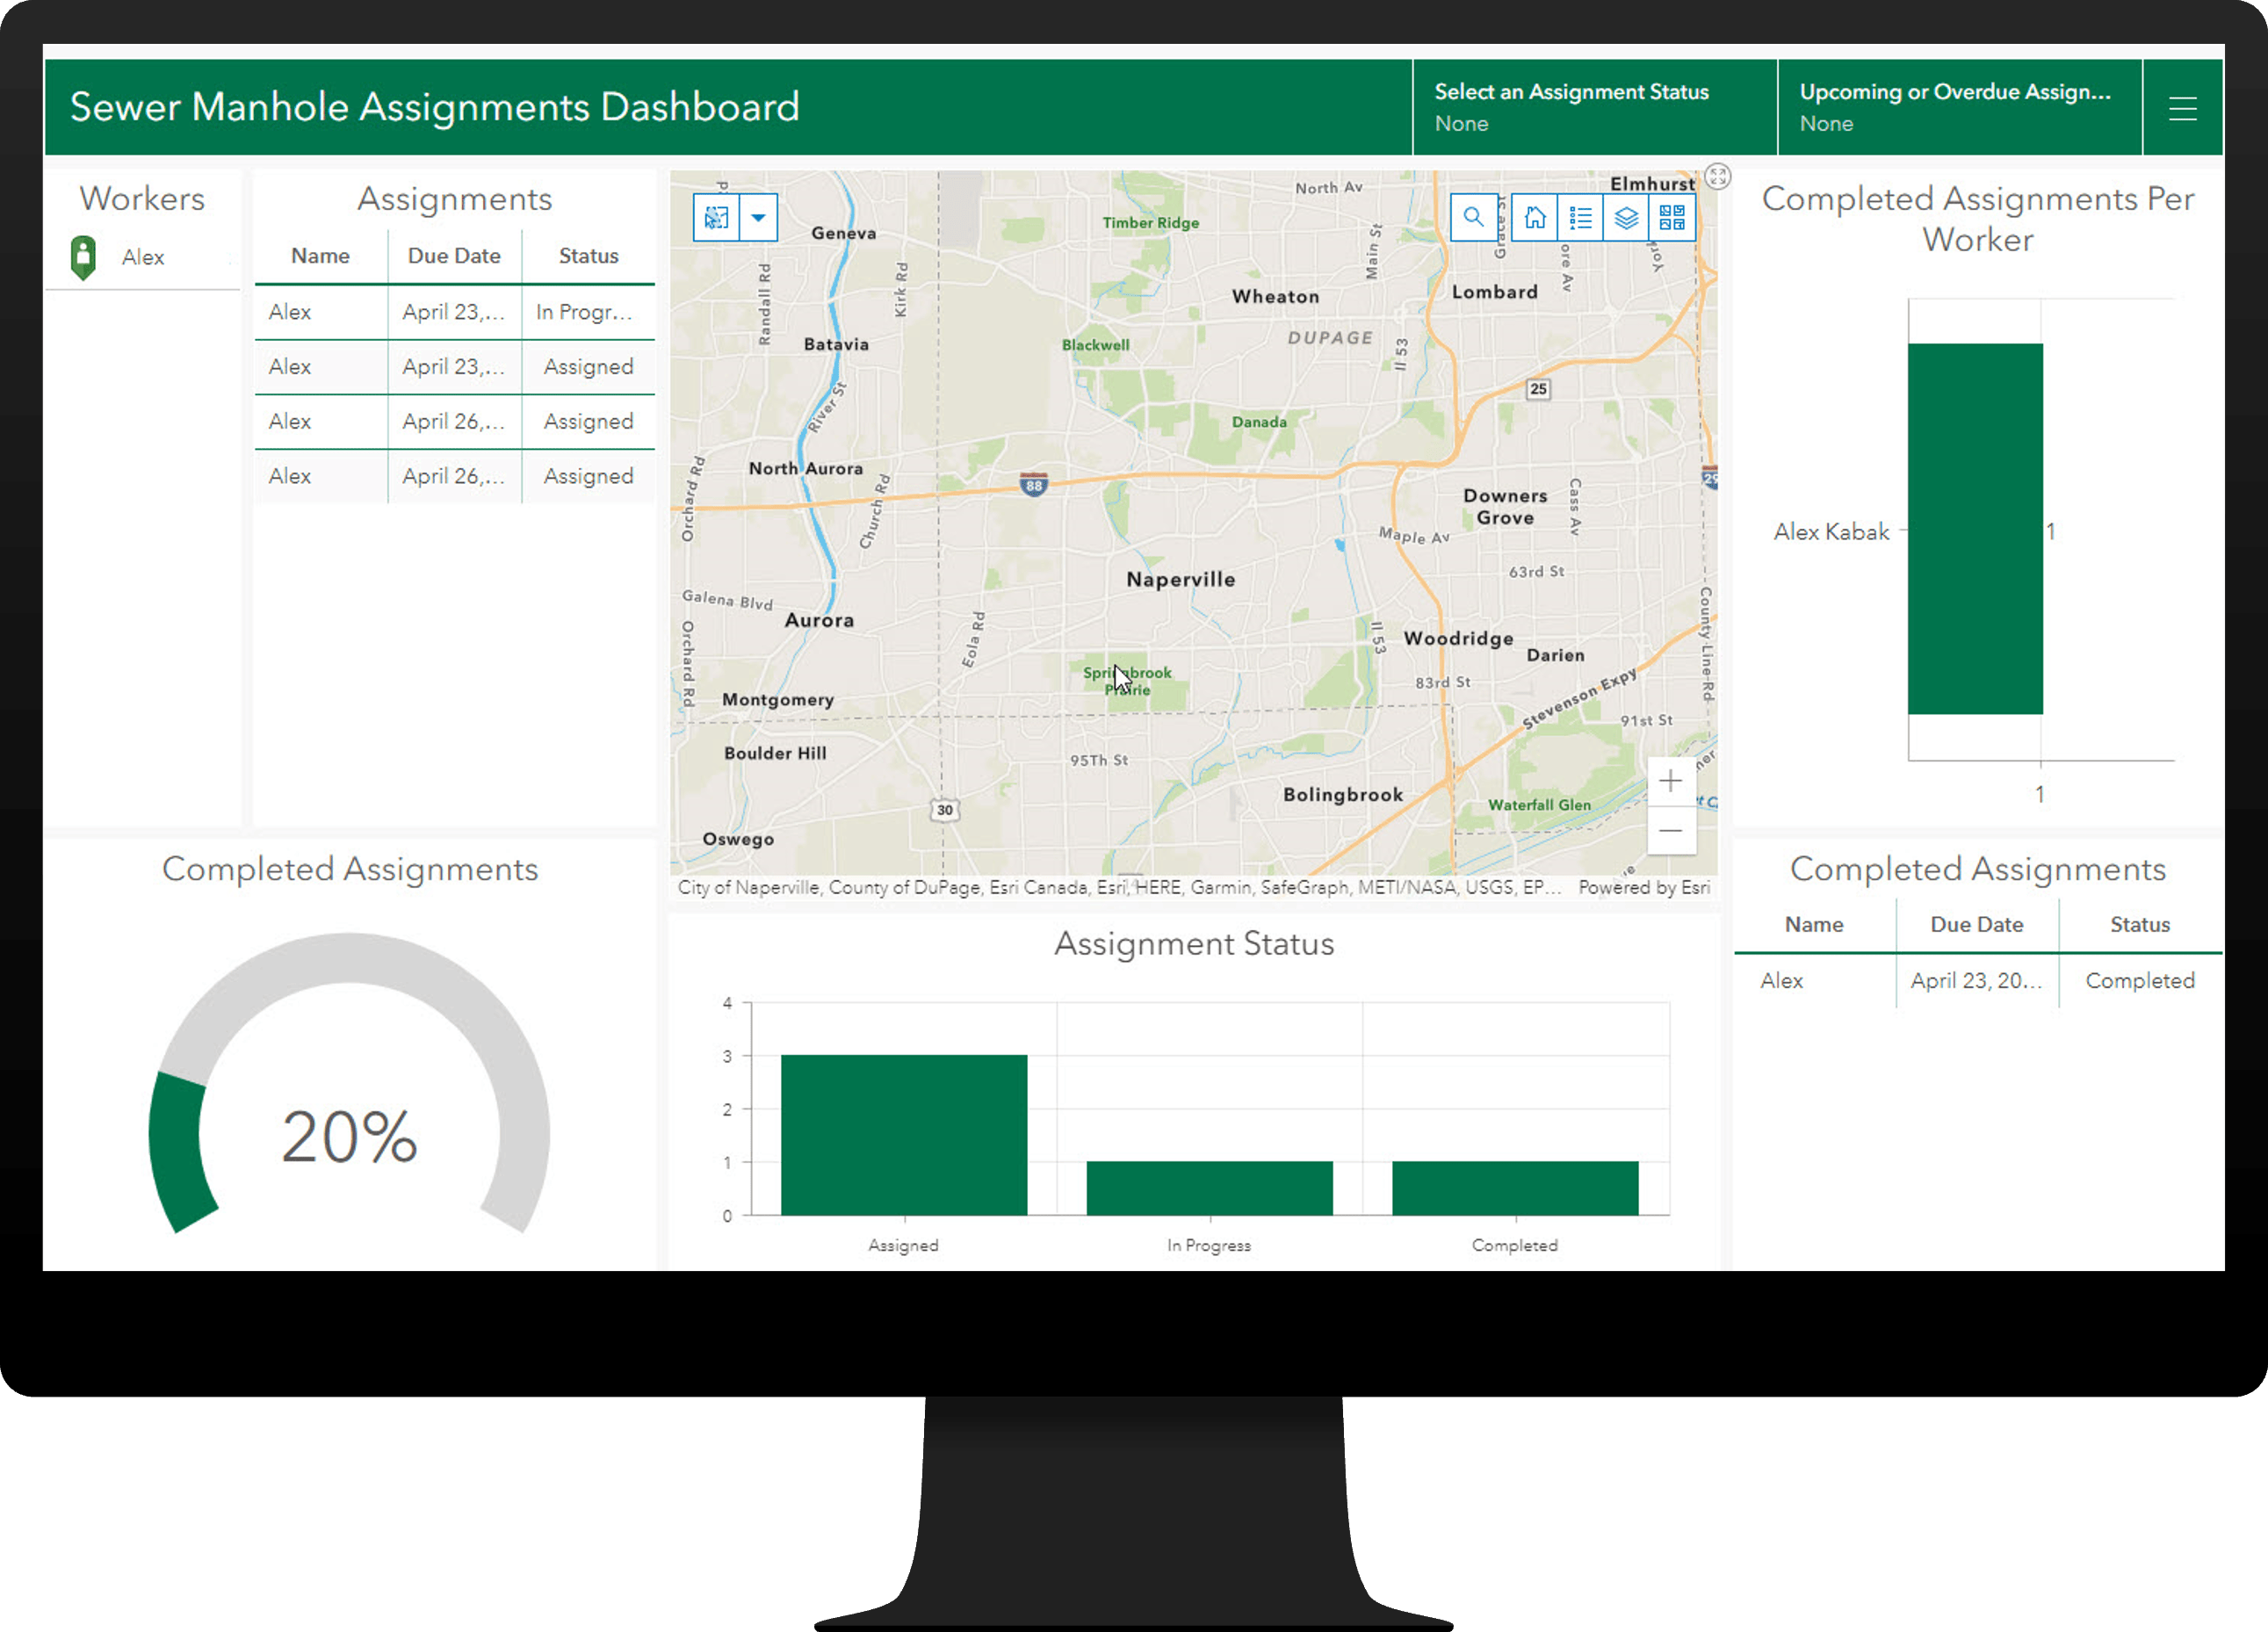The height and width of the screenshot is (1632, 2268).
Task: Click the April 23 'Assigned' row in Assignments list
Action: click(x=449, y=366)
